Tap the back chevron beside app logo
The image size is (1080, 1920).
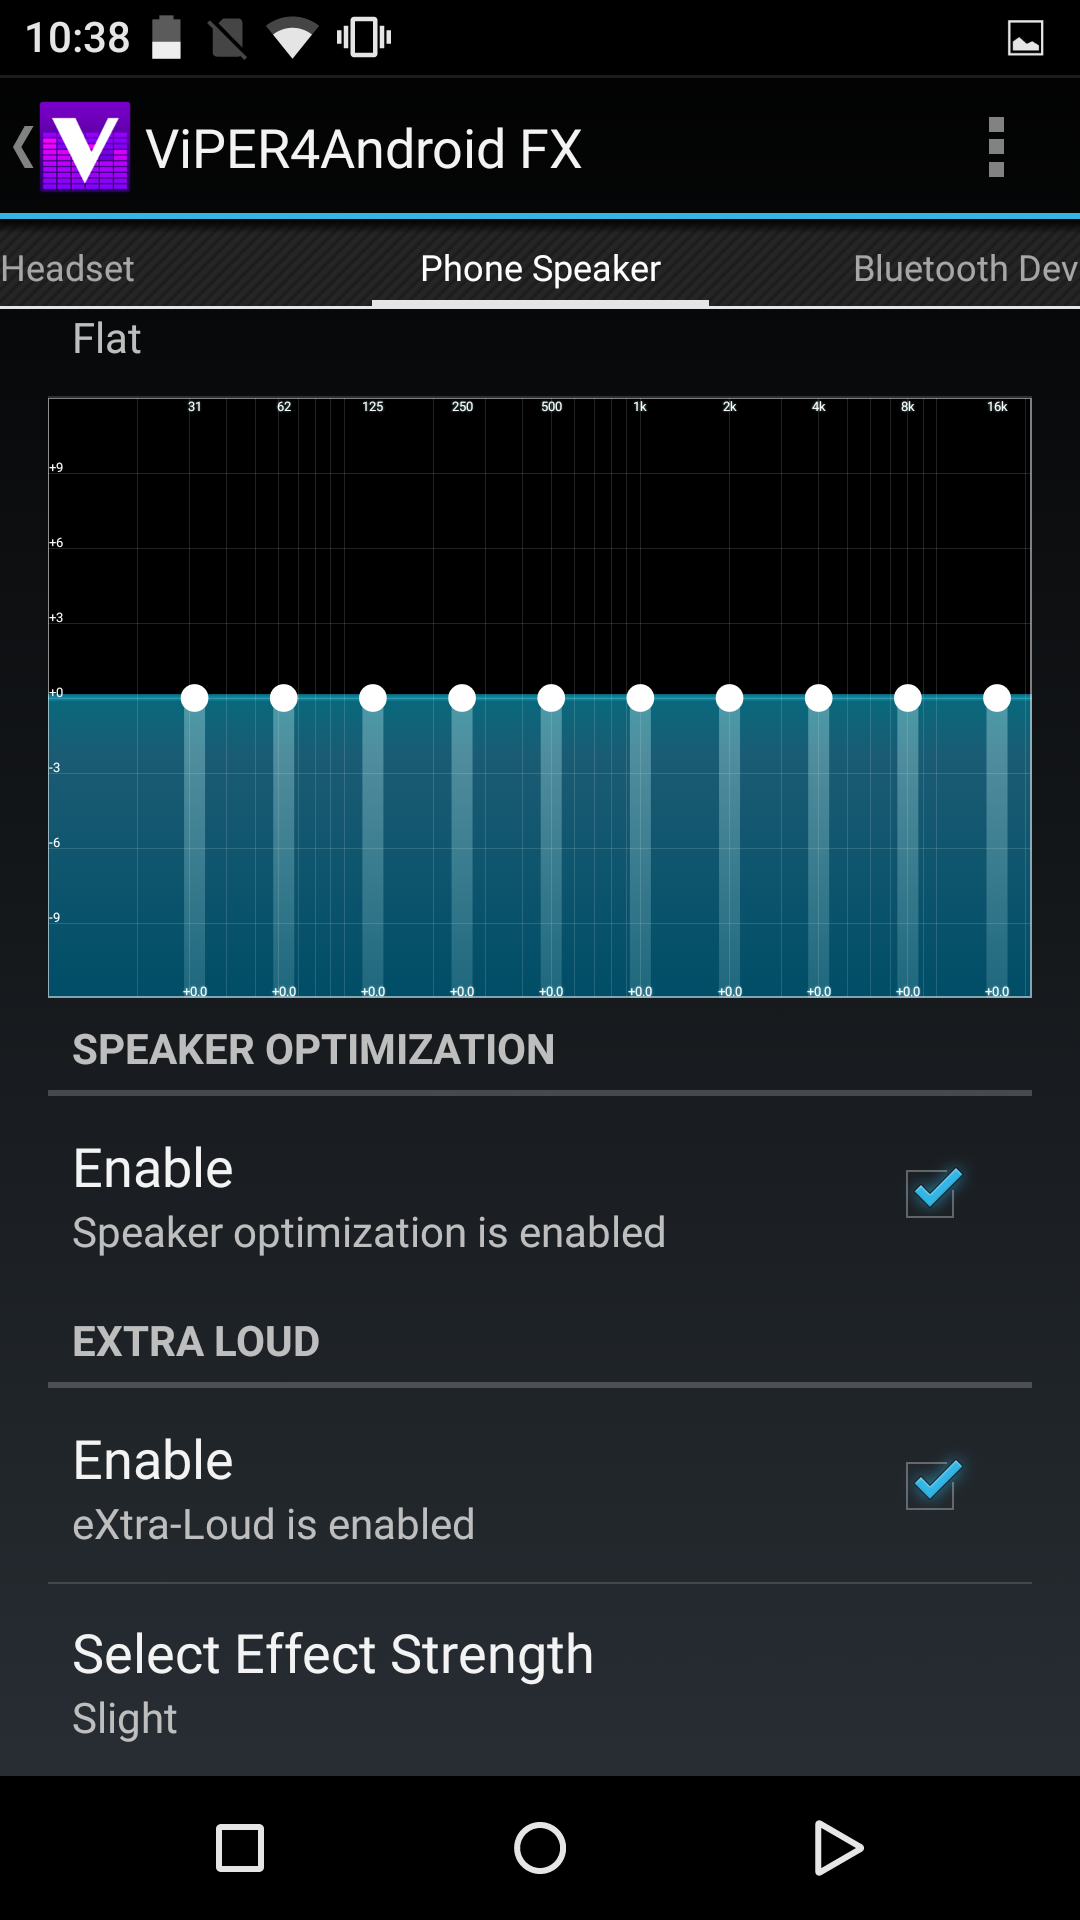click(x=22, y=147)
